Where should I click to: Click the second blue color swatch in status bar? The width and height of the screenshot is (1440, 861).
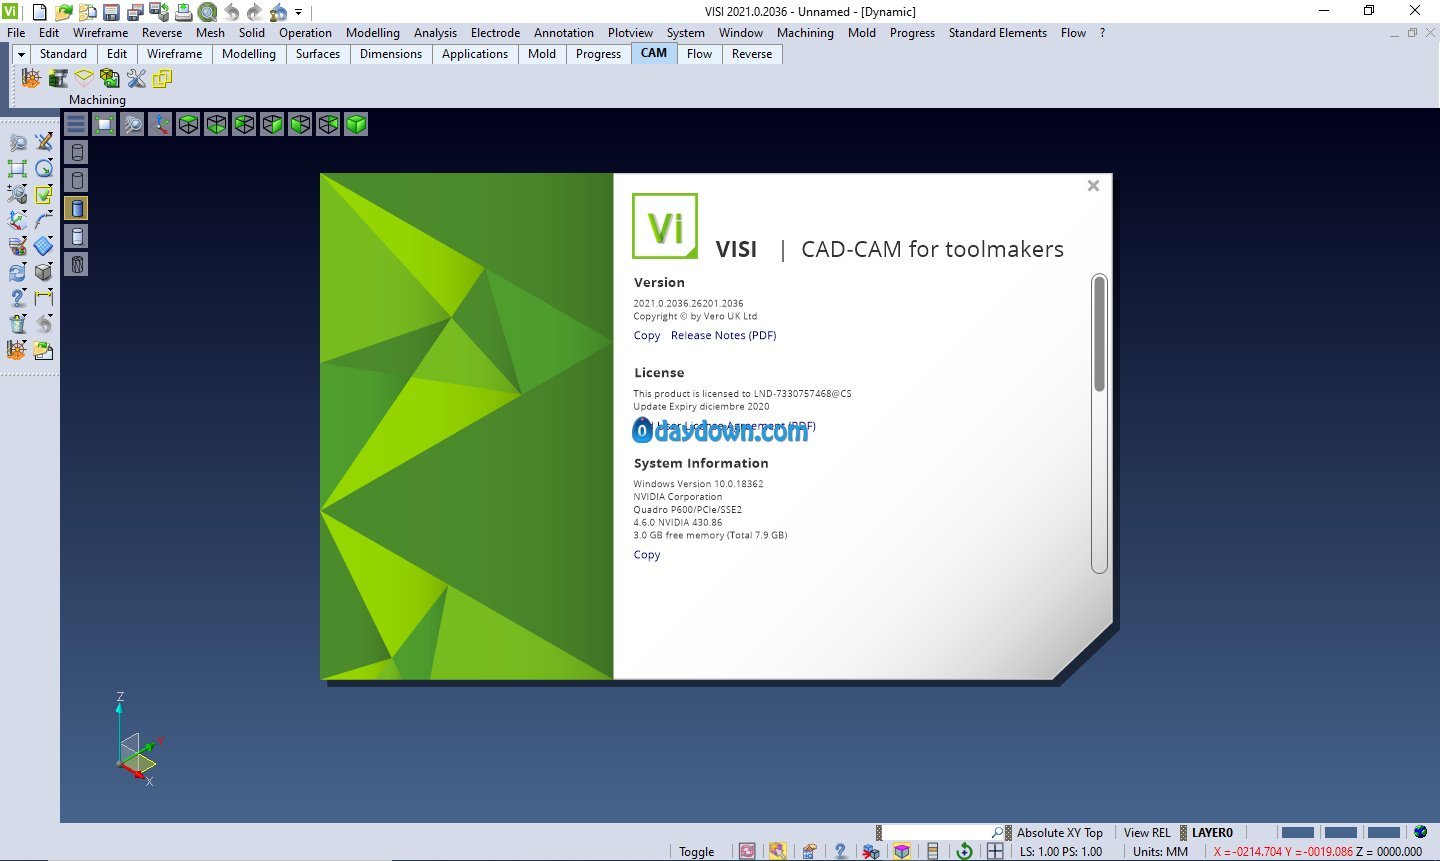1340,832
